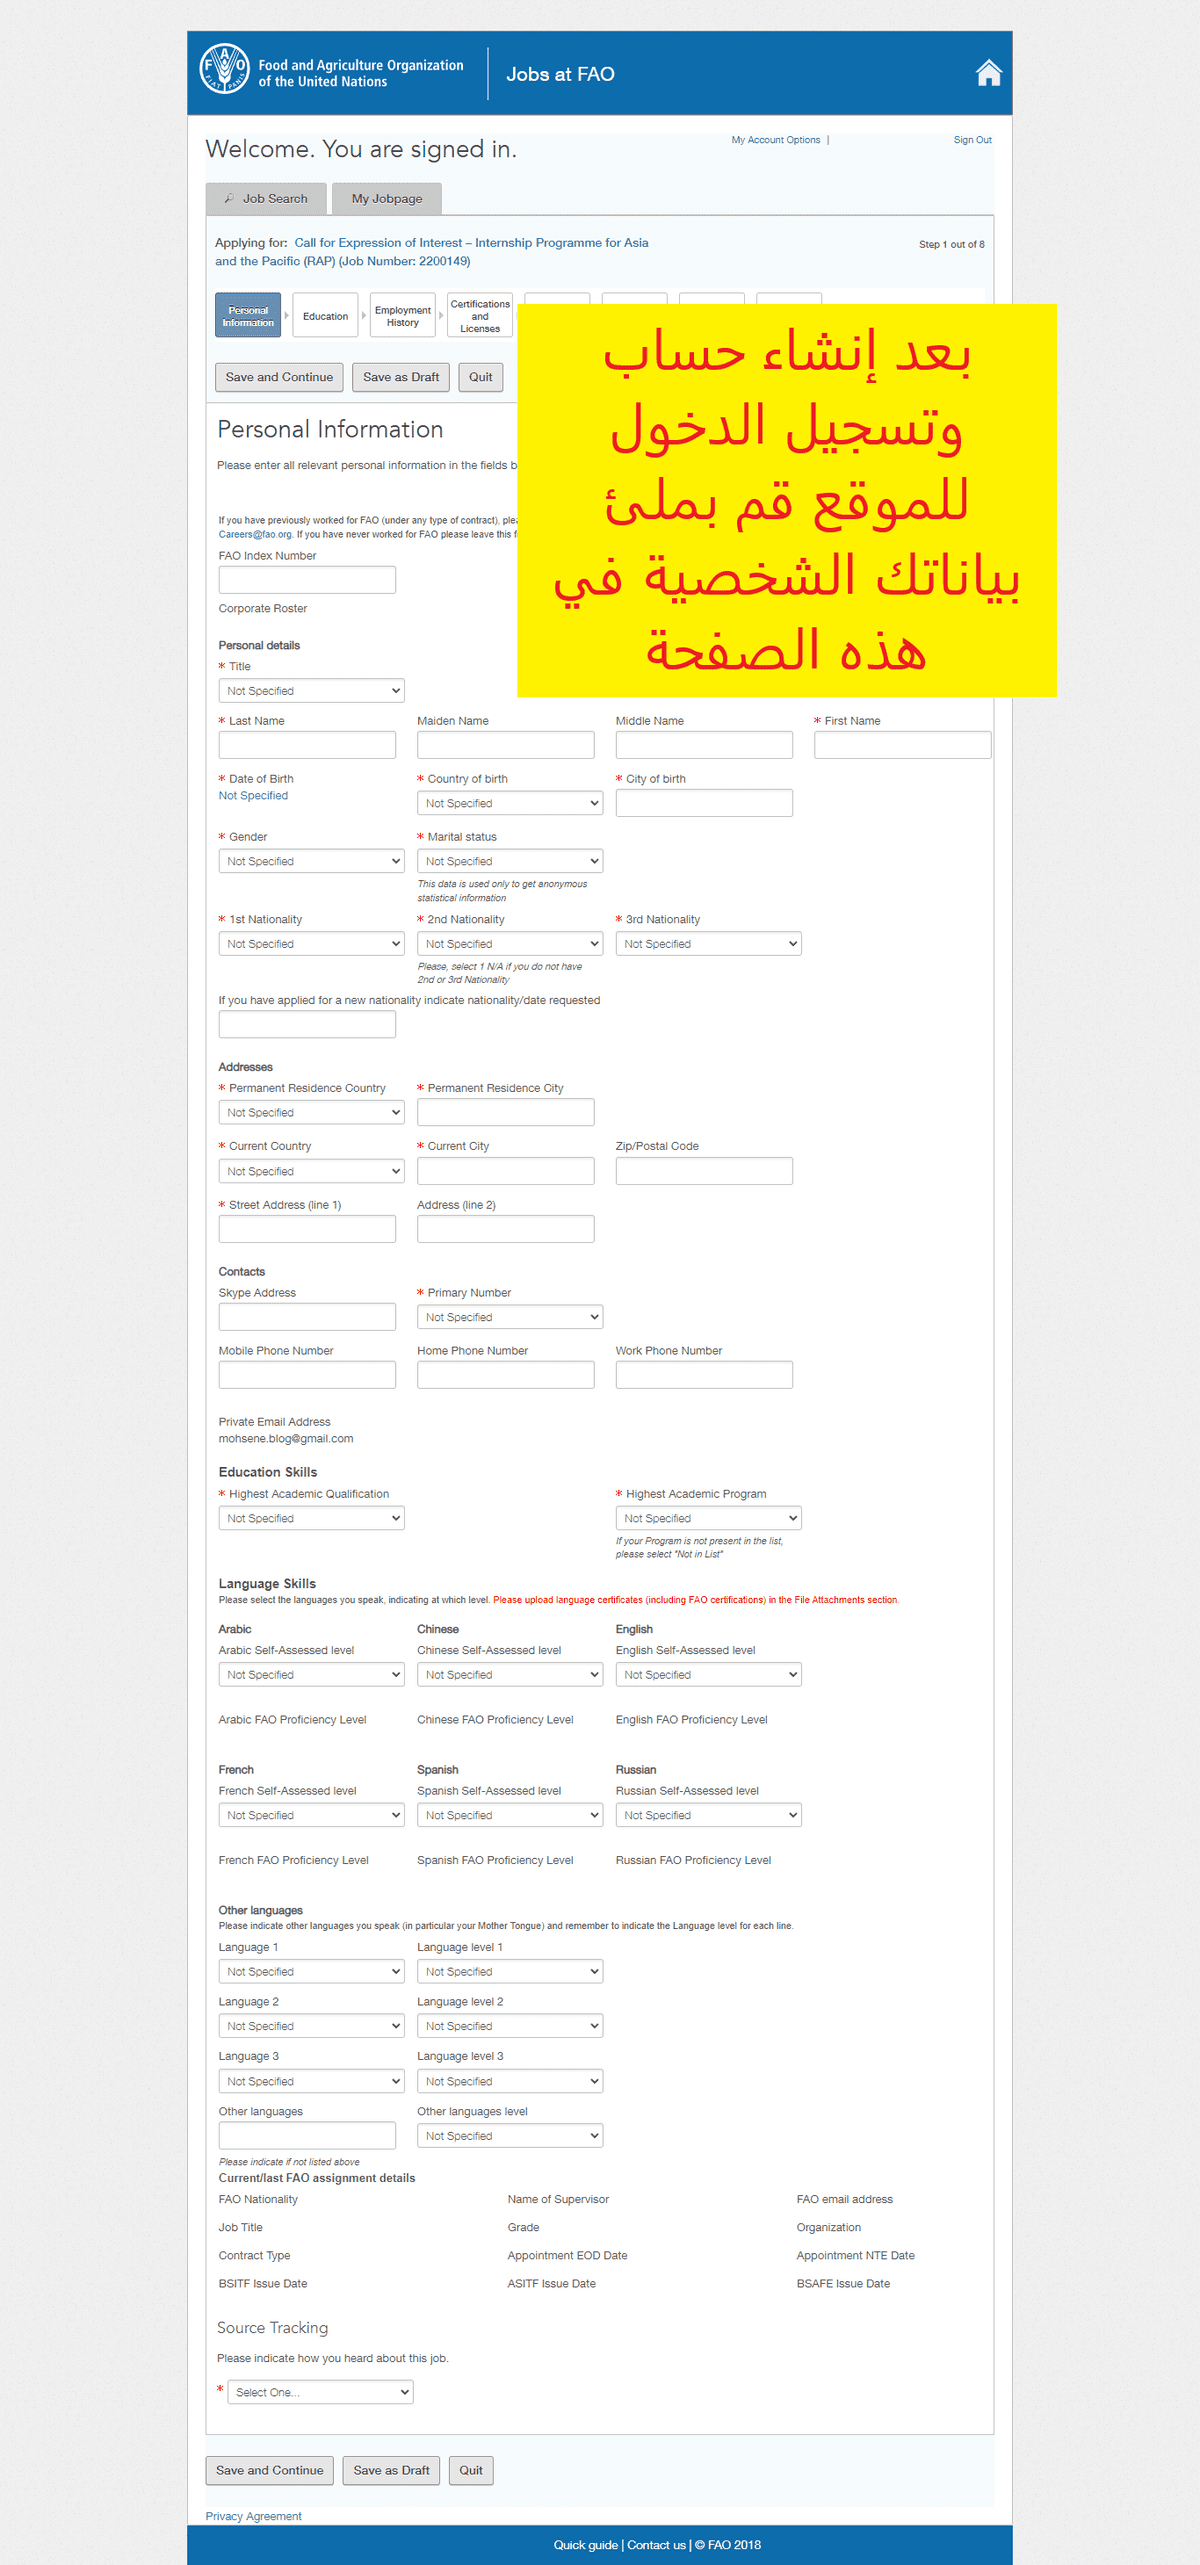Click the Skype Address field
The image size is (1200, 2565).
(x=307, y=1317)
